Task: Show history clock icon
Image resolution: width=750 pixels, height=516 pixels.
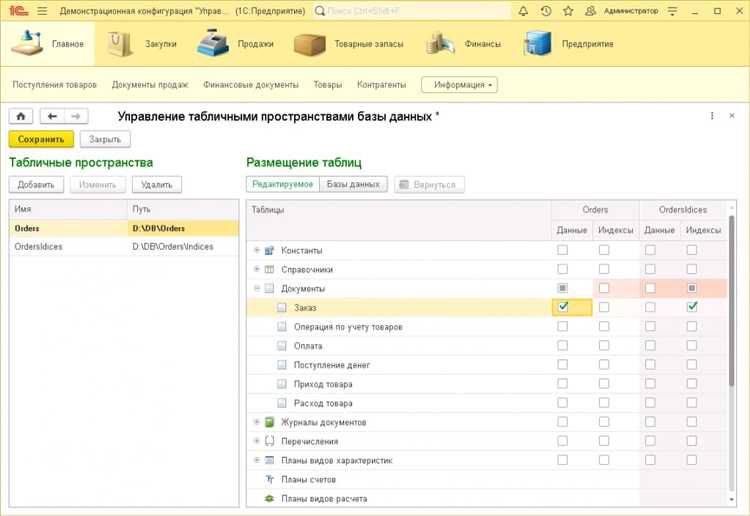Action: coord(546,11)
